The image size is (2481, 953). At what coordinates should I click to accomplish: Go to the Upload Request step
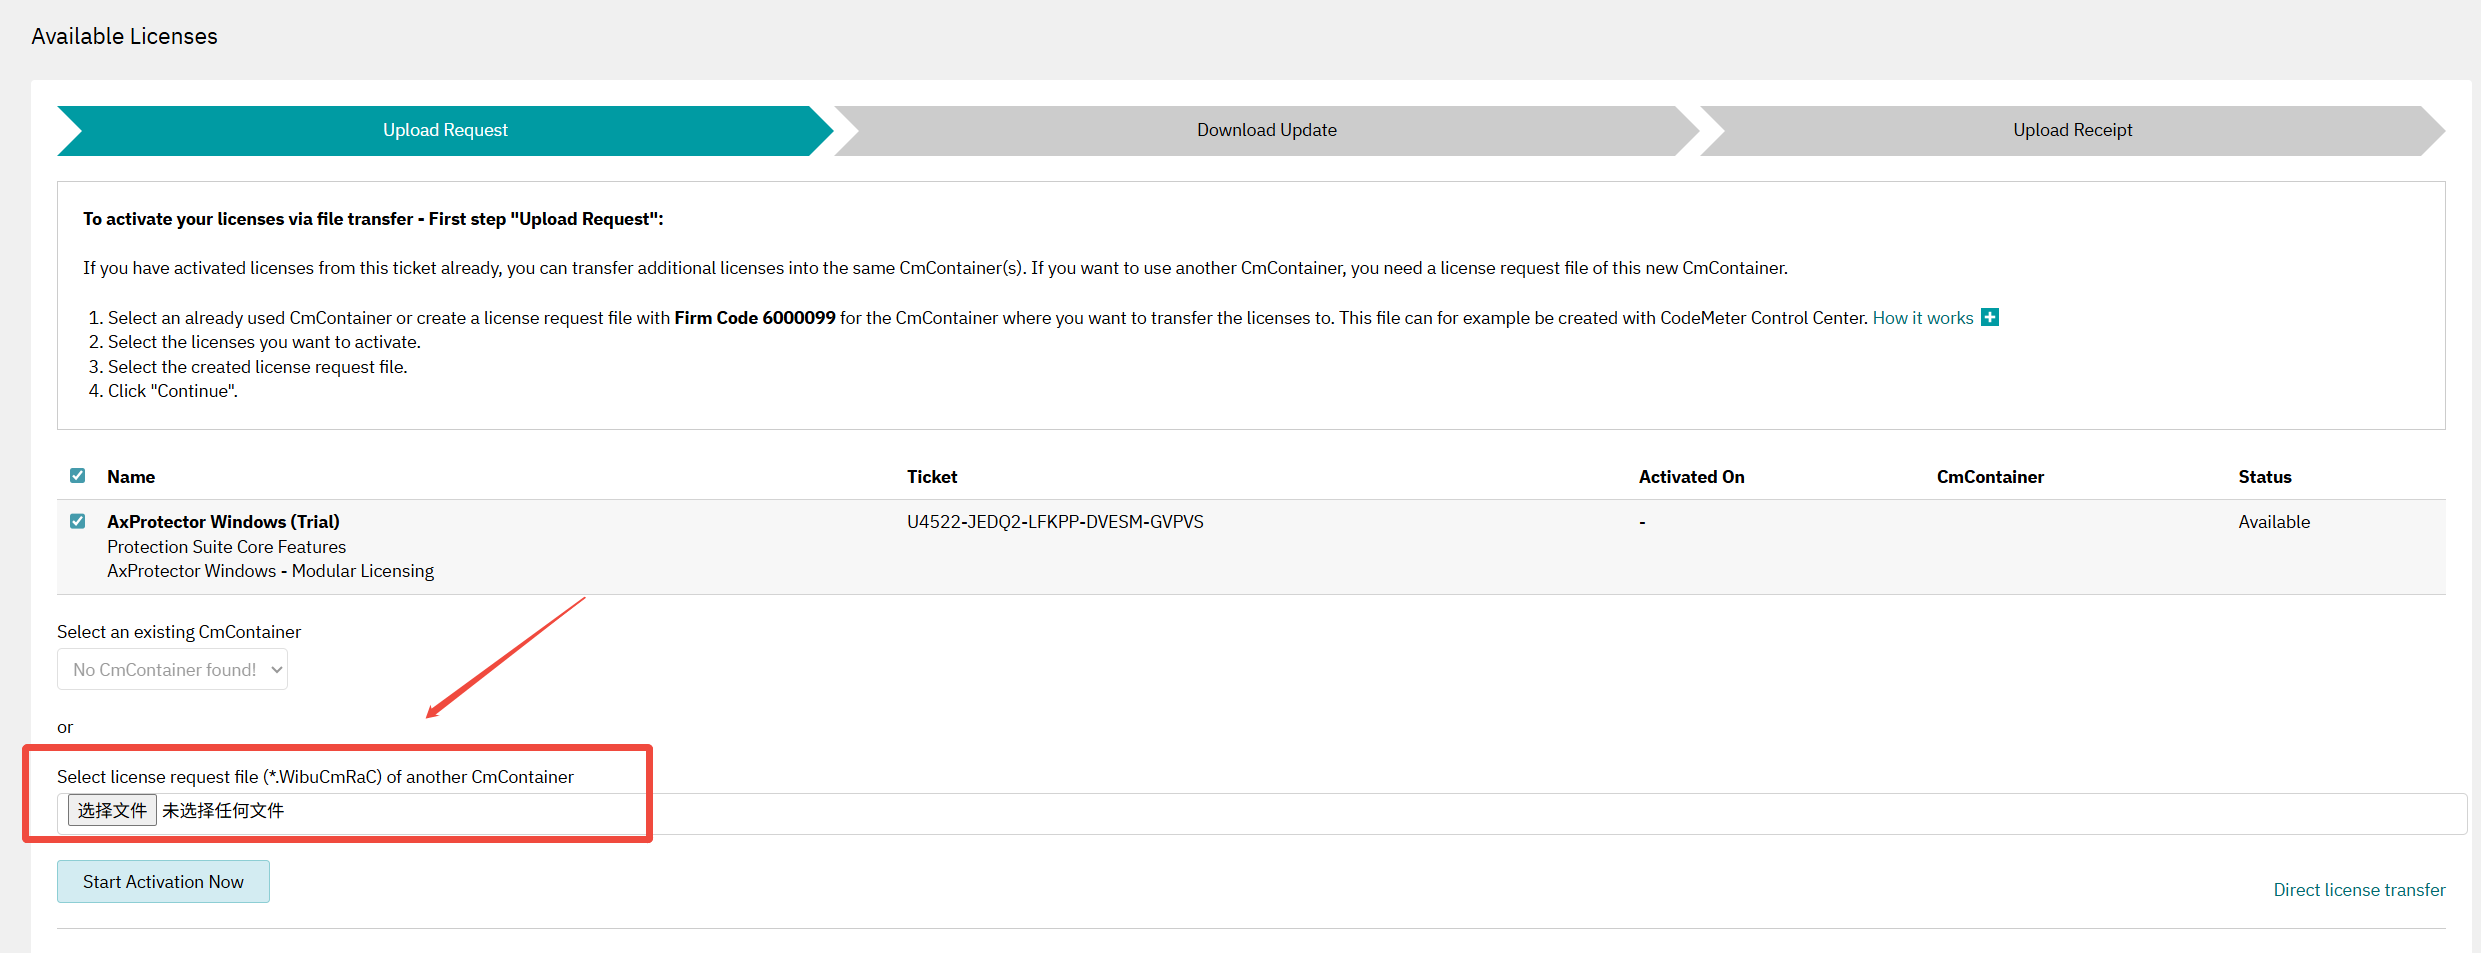coord(445,130)
